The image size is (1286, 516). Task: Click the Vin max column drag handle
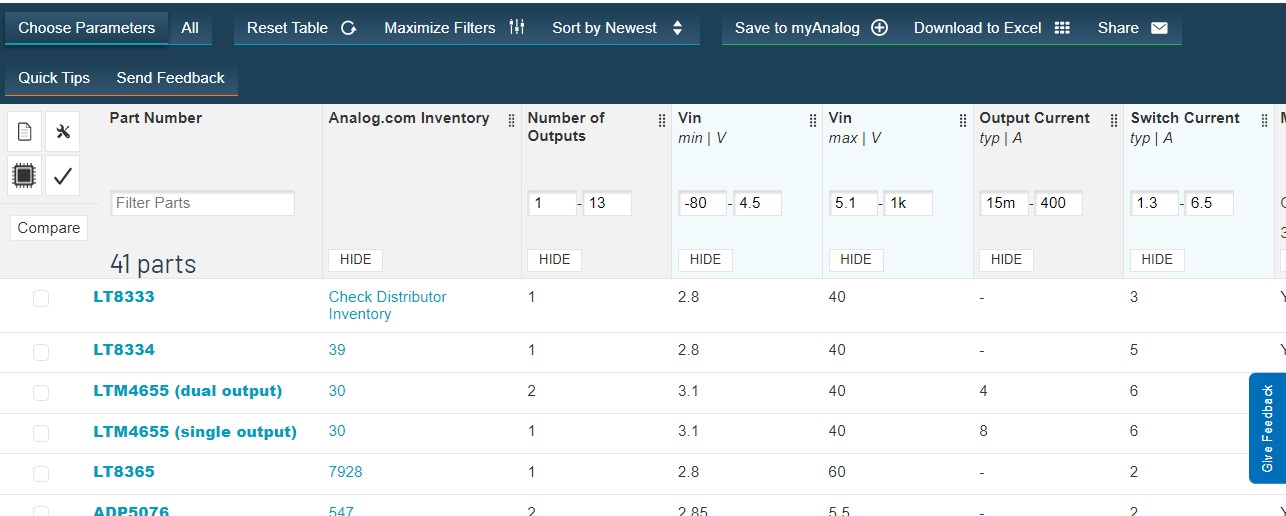[x=963, y=120]
